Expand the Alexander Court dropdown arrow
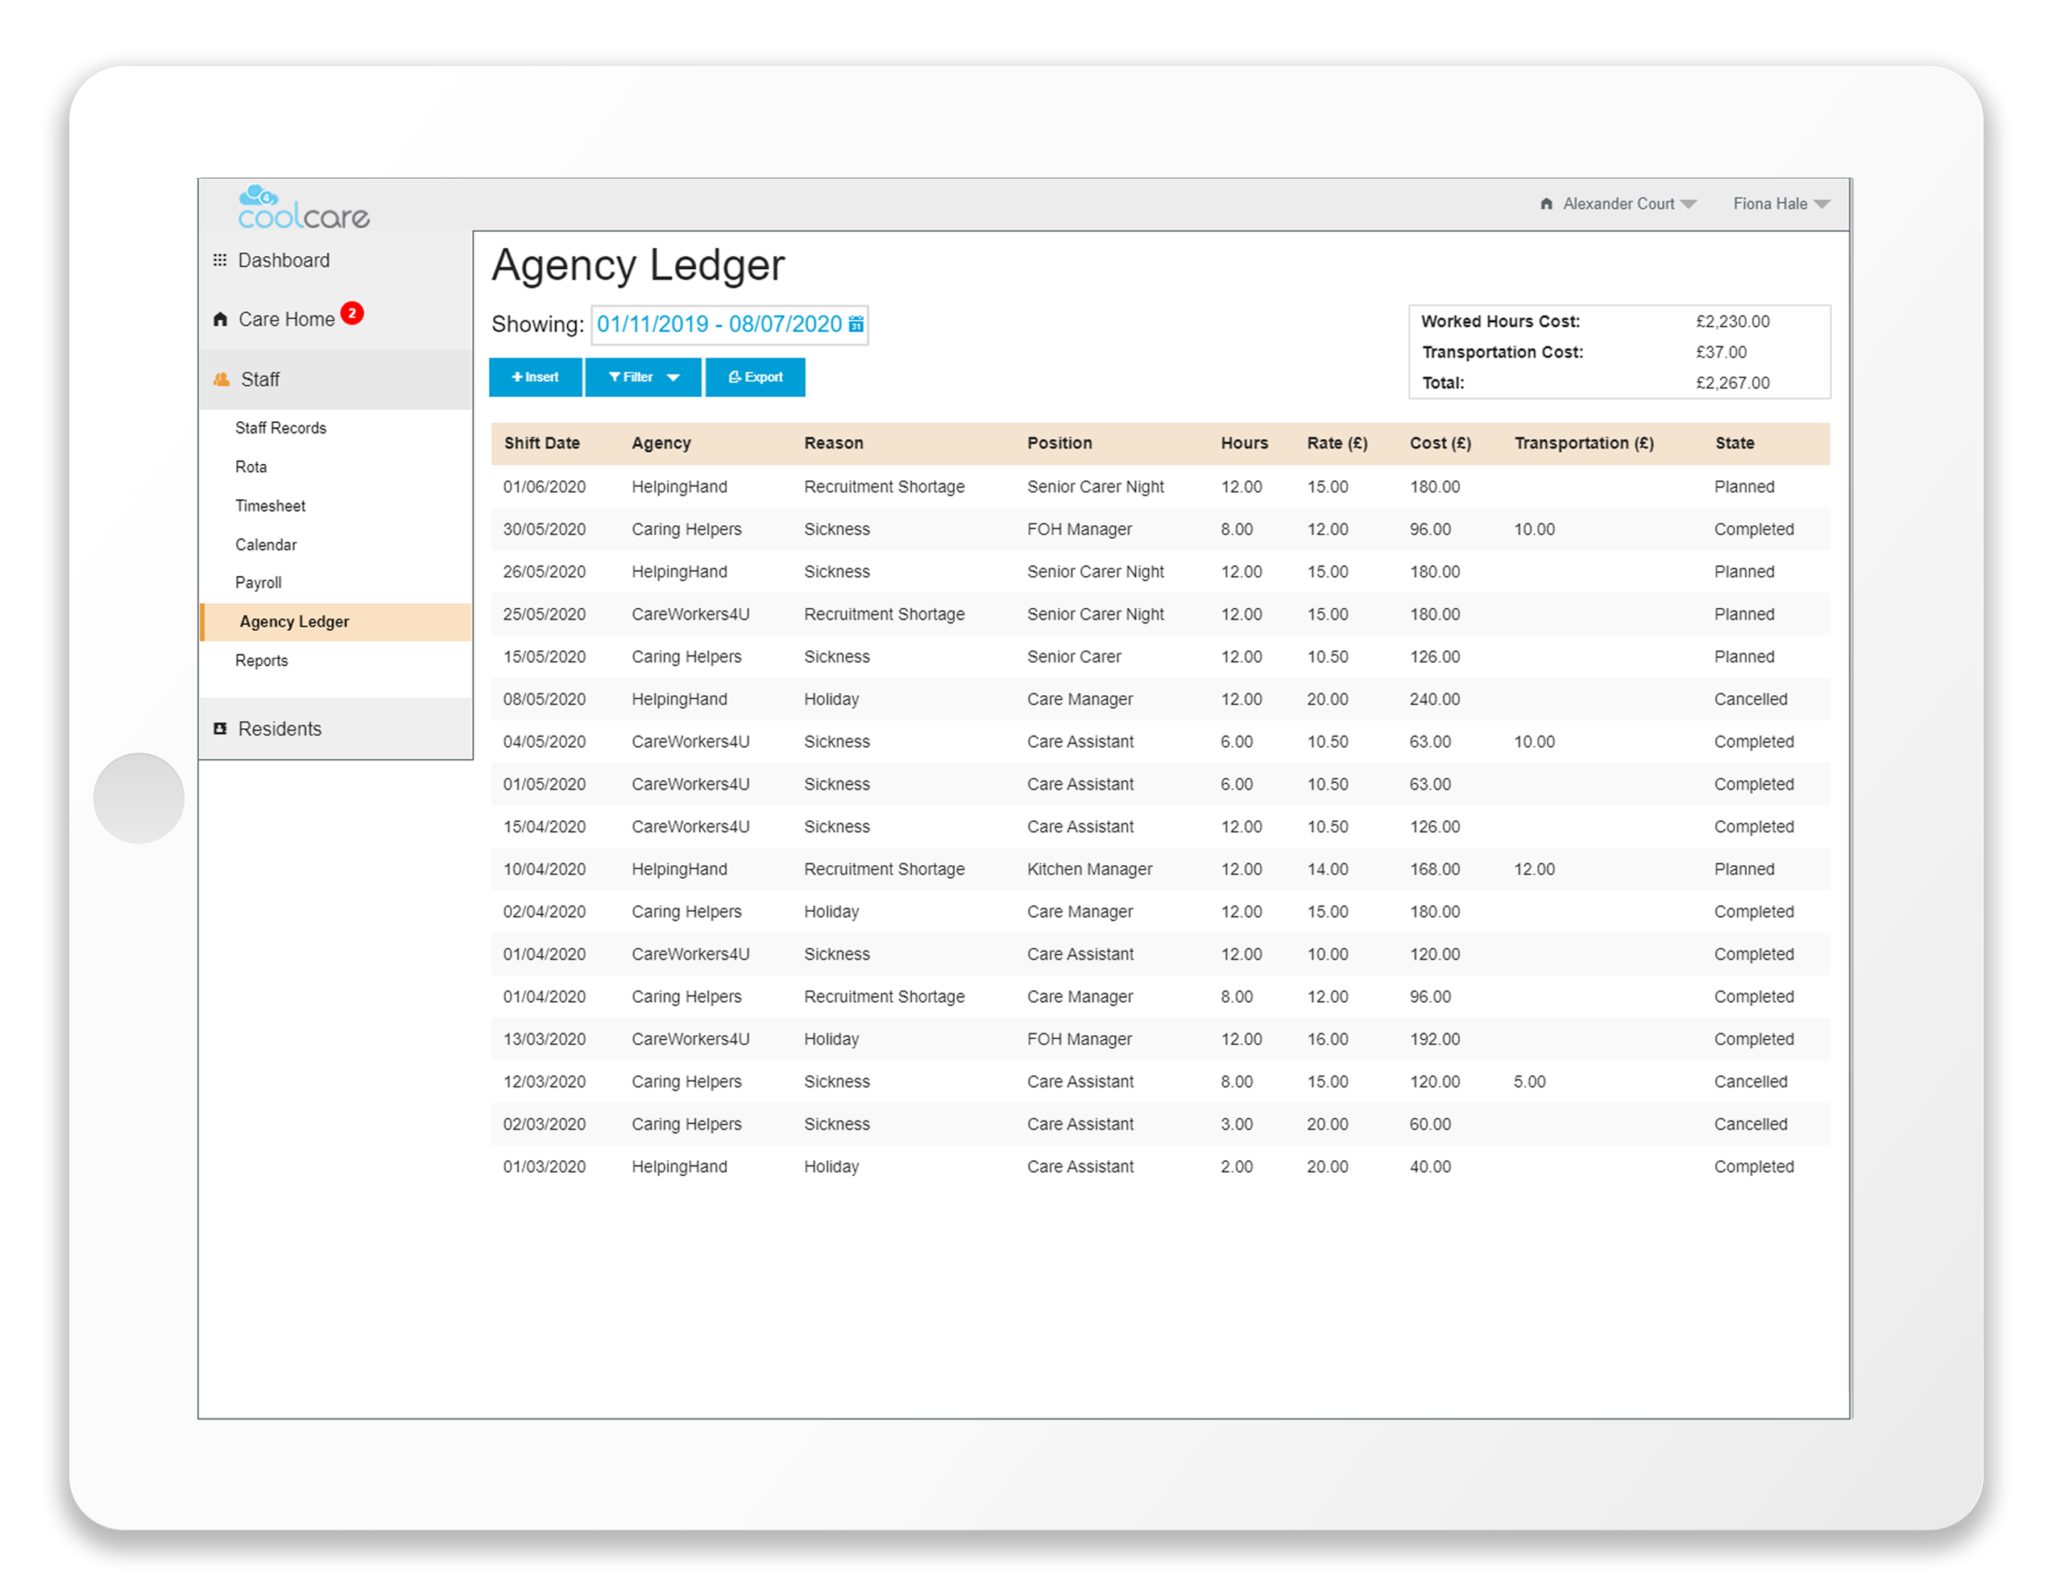Screen dimensions: 2048x1595 point(1689,204)
